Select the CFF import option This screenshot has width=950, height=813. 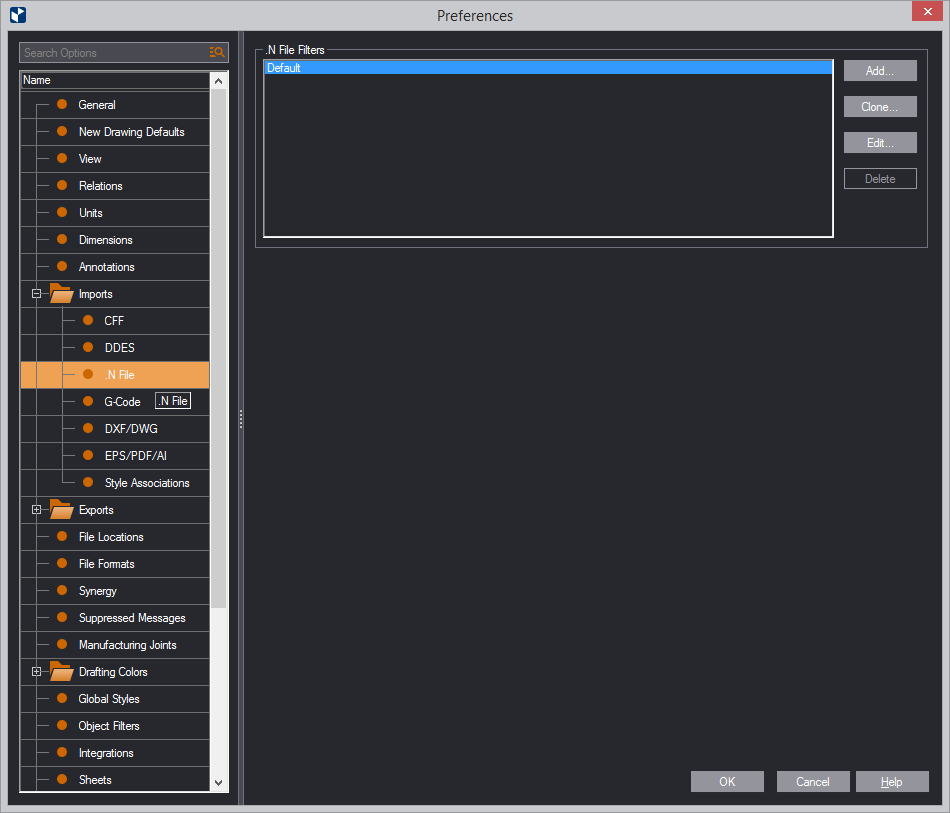(x=114, y=321)
